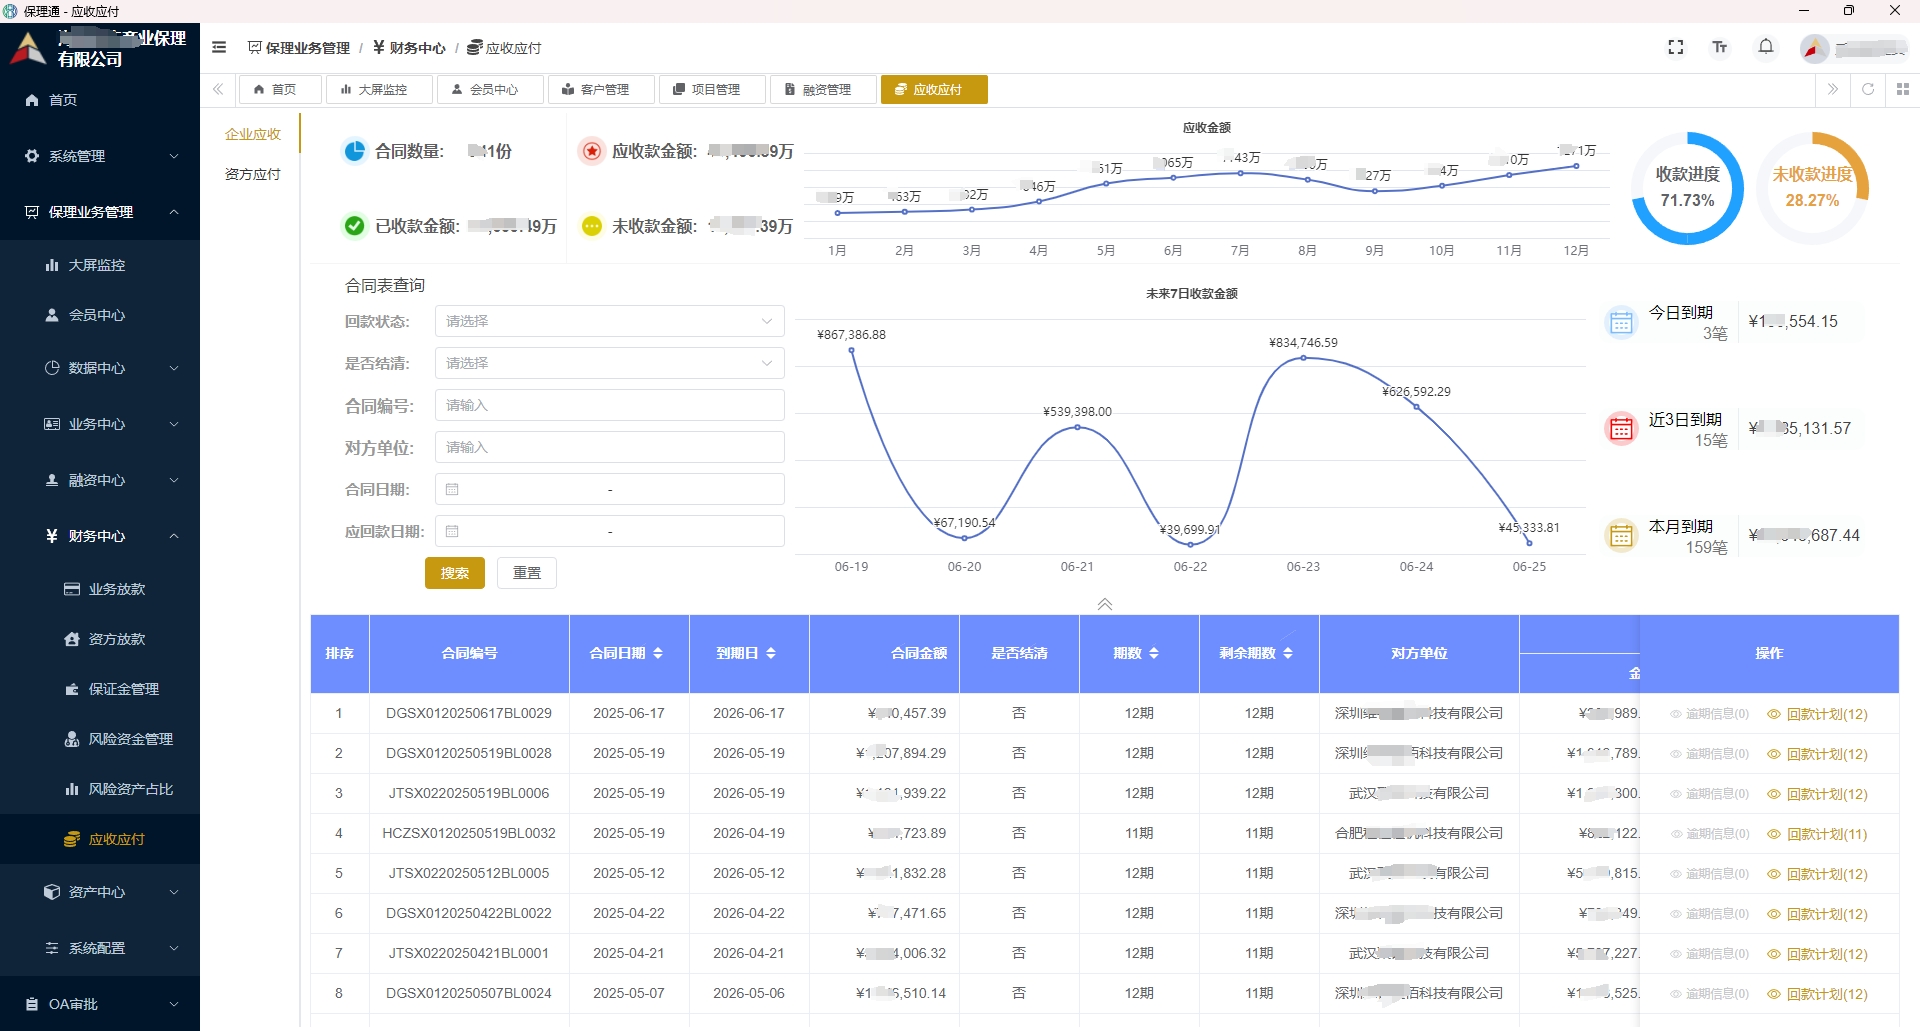Open the 是否结清 dropdown
This screenshot has height=1031, width=1920.
[609, 363]
